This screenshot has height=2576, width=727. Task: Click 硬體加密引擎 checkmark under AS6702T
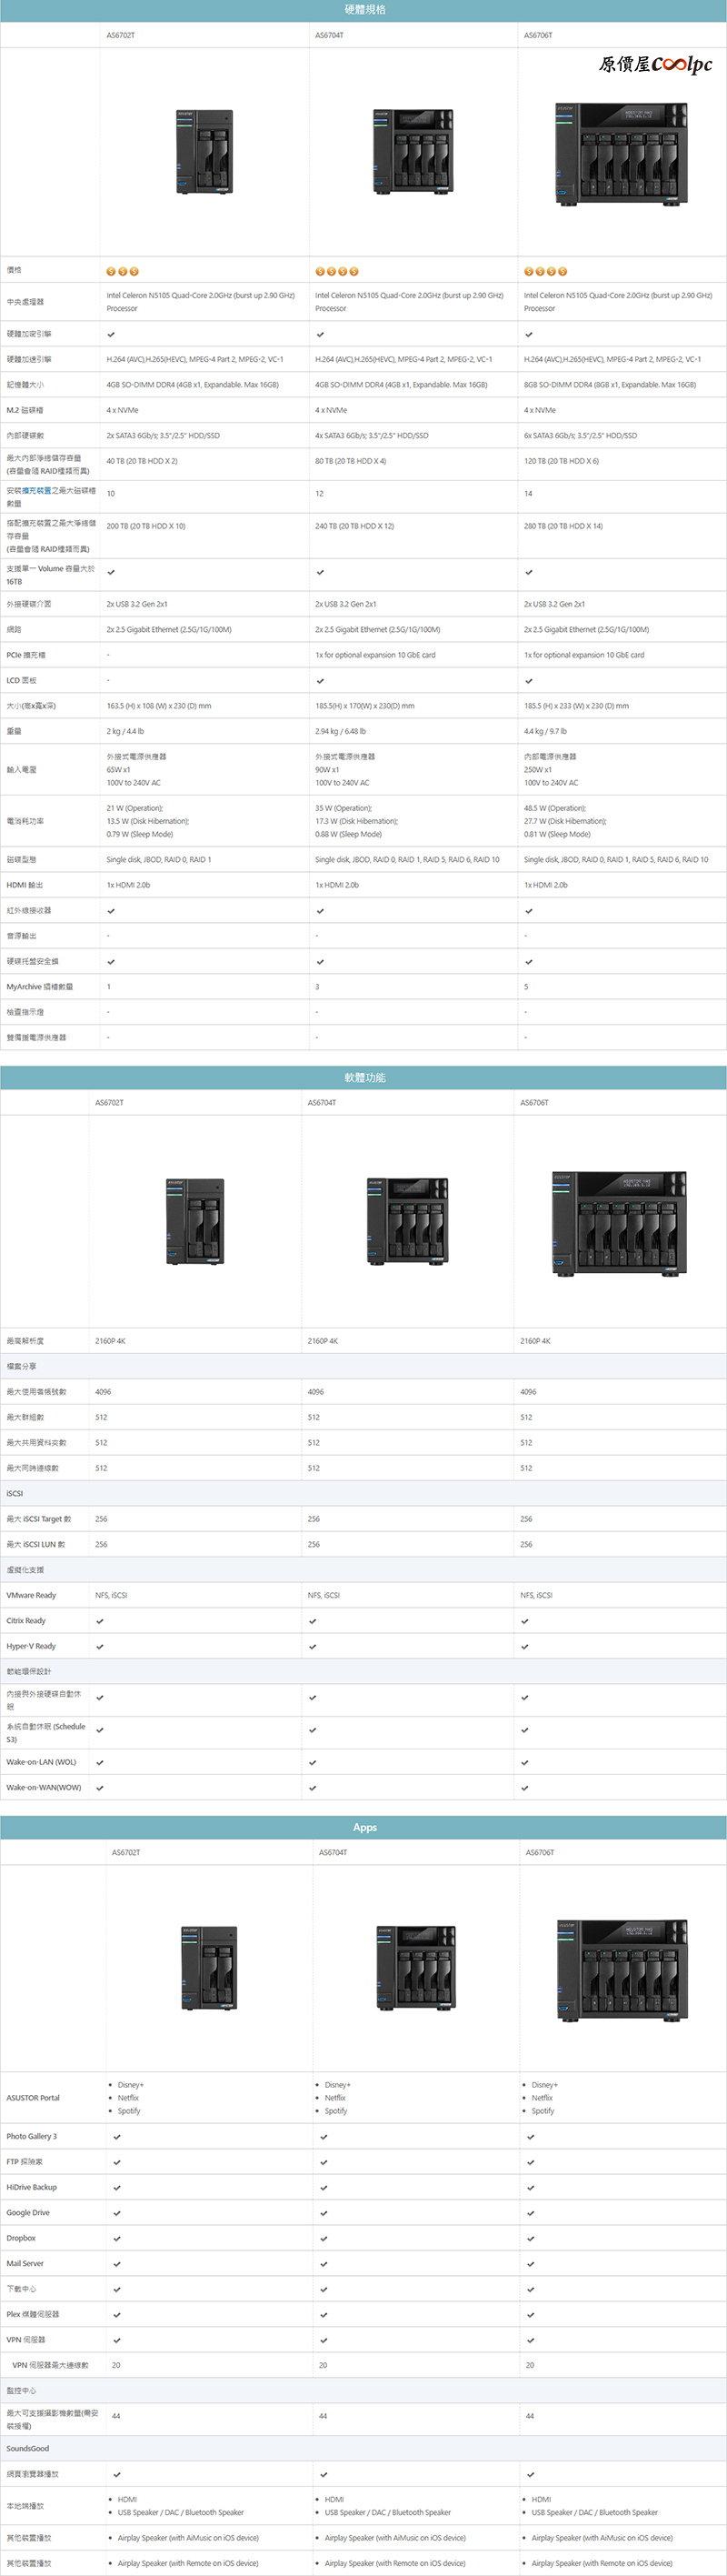coord(111,334)
